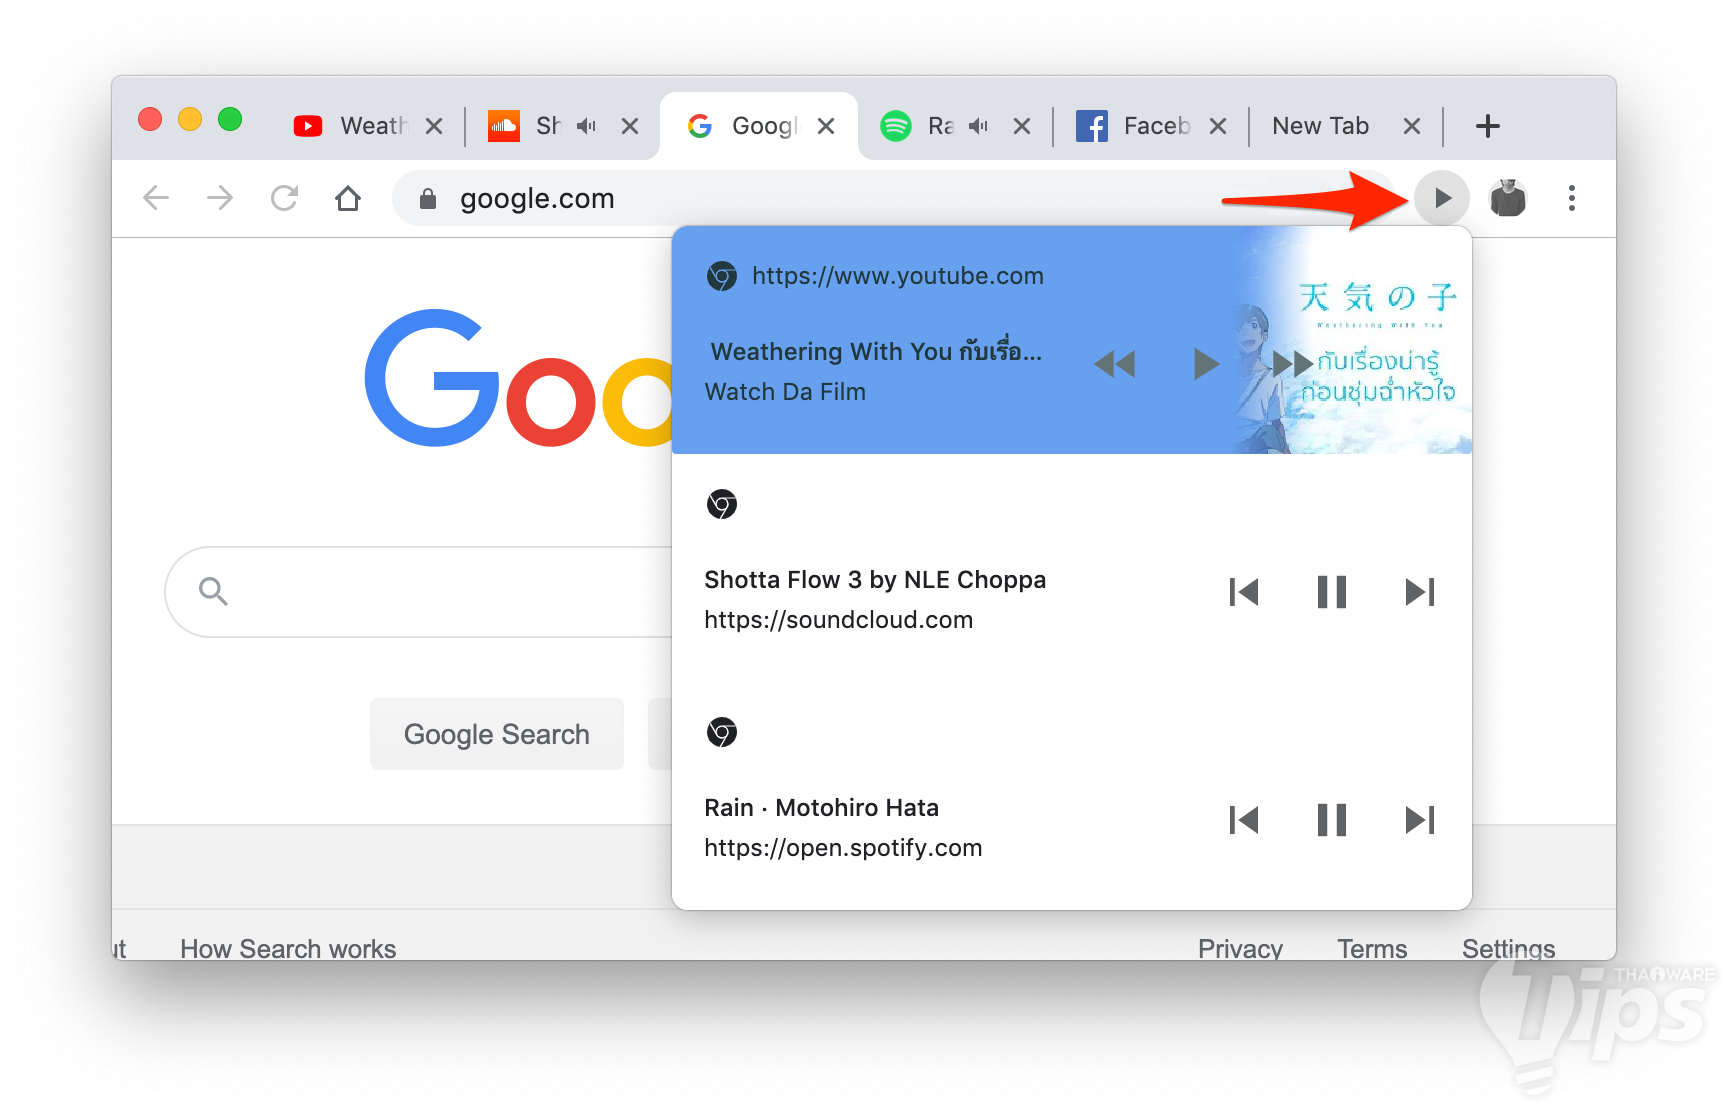Click the https://soundcloud.com source text
The width and height of the screenshot is (1728, 1108).
click(x=838, y=620)
